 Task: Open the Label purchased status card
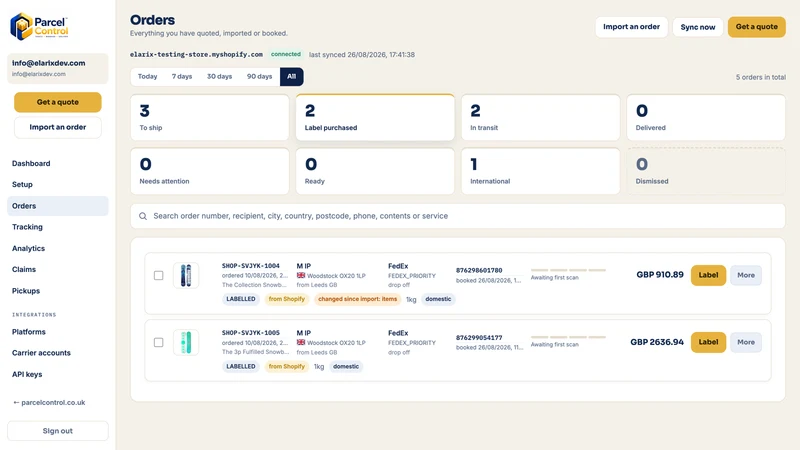tap(375, 117)
